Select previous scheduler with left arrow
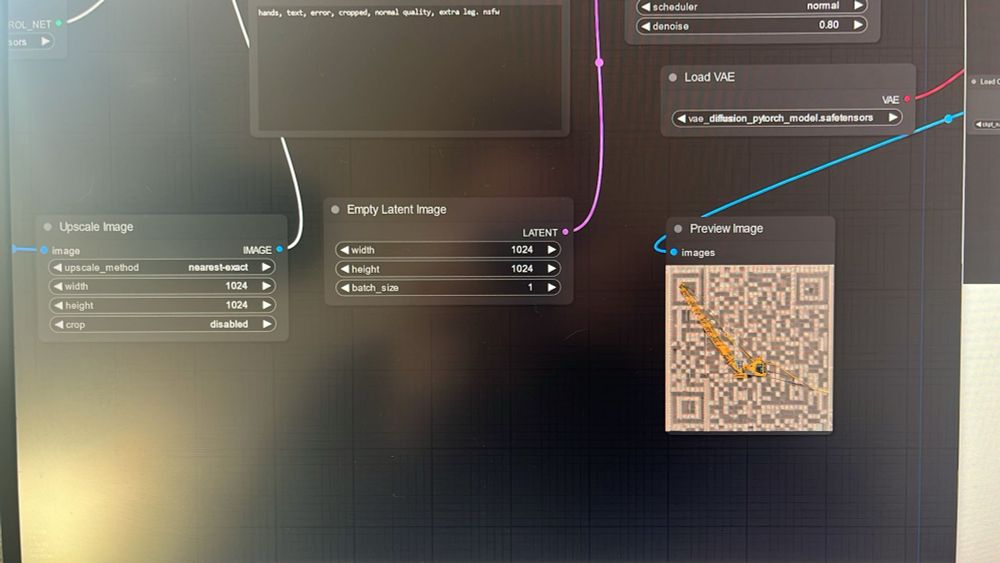The width and height of the screenshot is (1000, 563). [x=645, y=7]
